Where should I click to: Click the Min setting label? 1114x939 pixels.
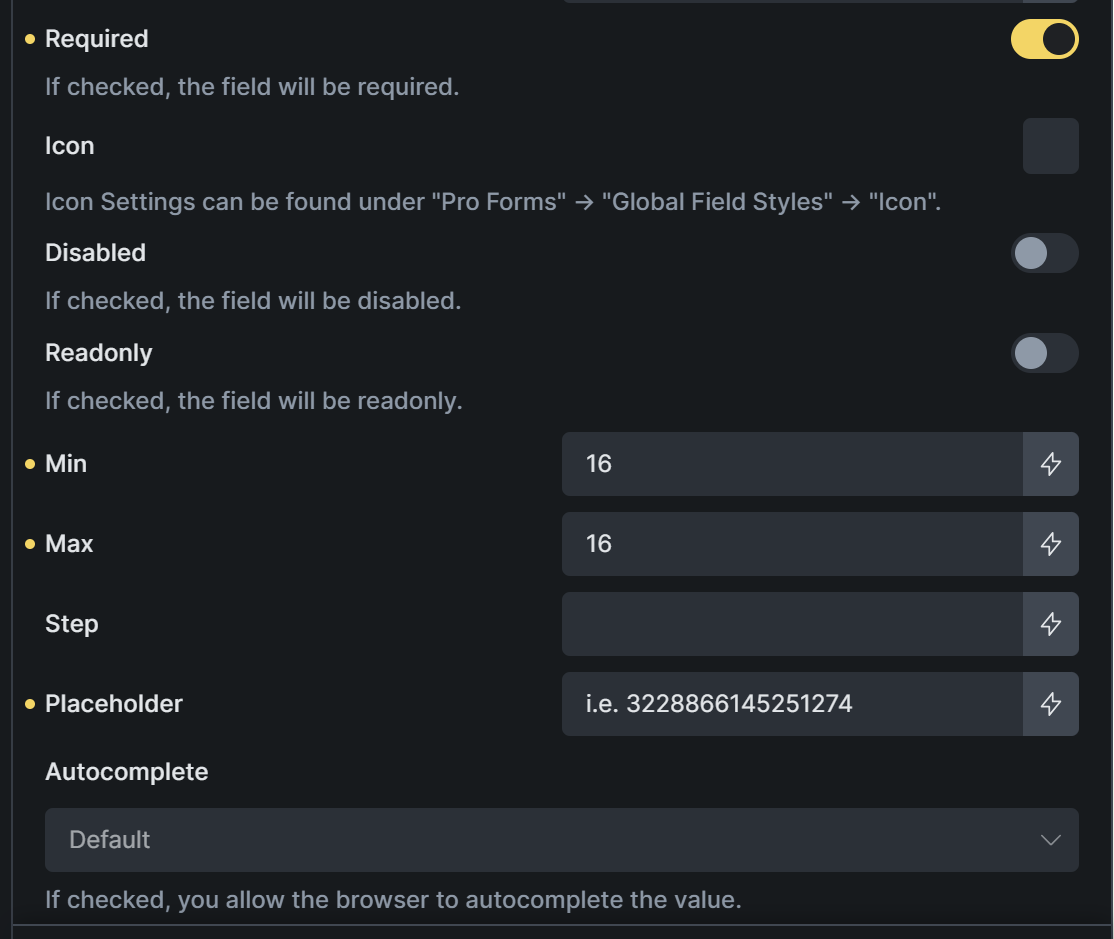point(66,464)
